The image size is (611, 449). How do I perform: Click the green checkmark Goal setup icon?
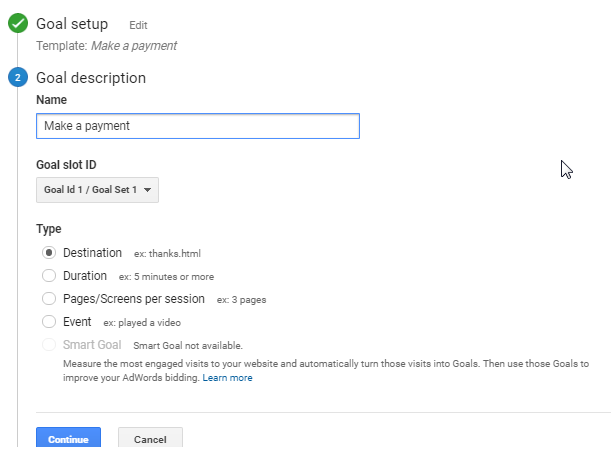[18, 23]
